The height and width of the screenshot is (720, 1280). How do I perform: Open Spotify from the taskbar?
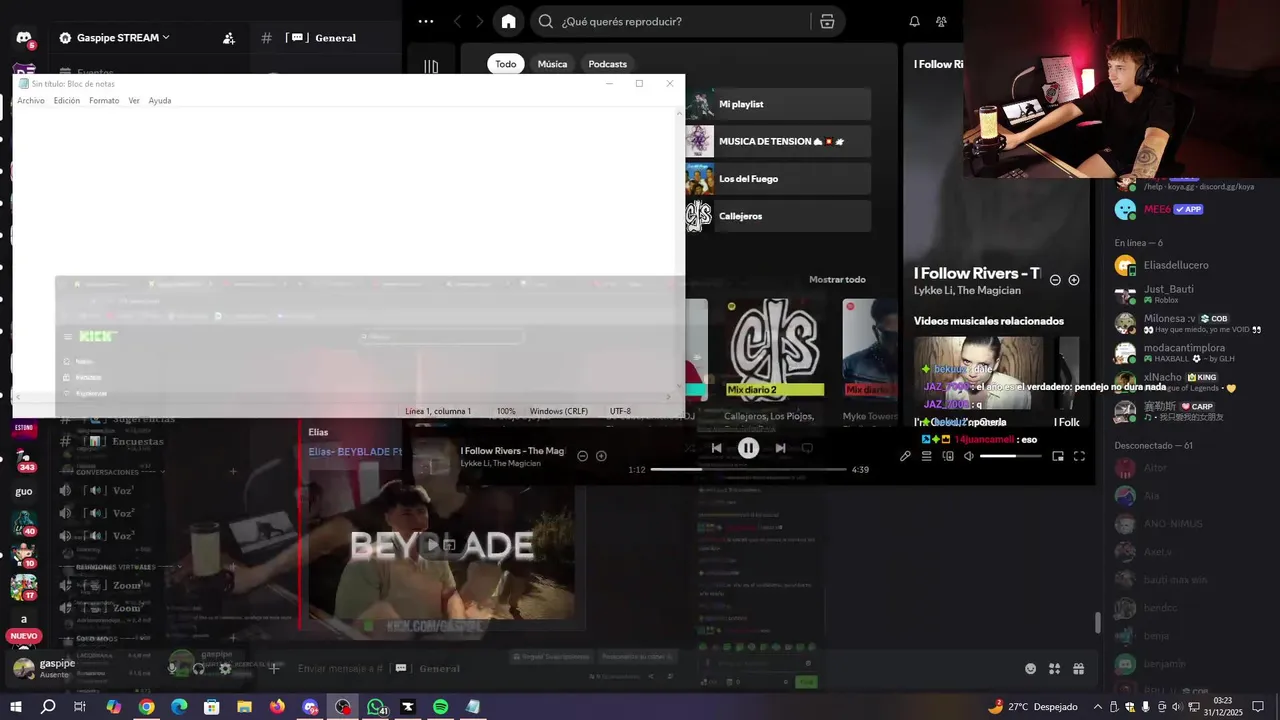440,707
